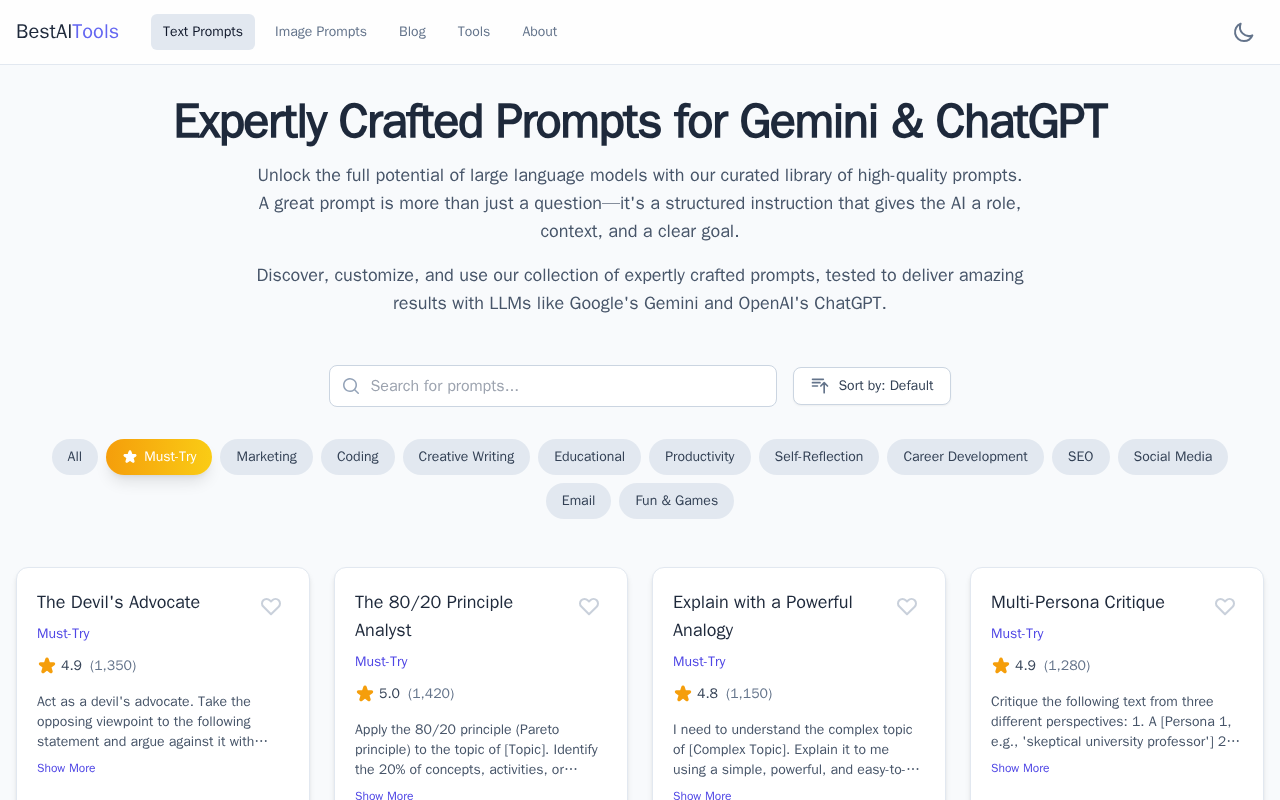The image size is (1280, 800).
Task: Like the Multi-Persona Critique prompt heart
Action: (1225, 606)
